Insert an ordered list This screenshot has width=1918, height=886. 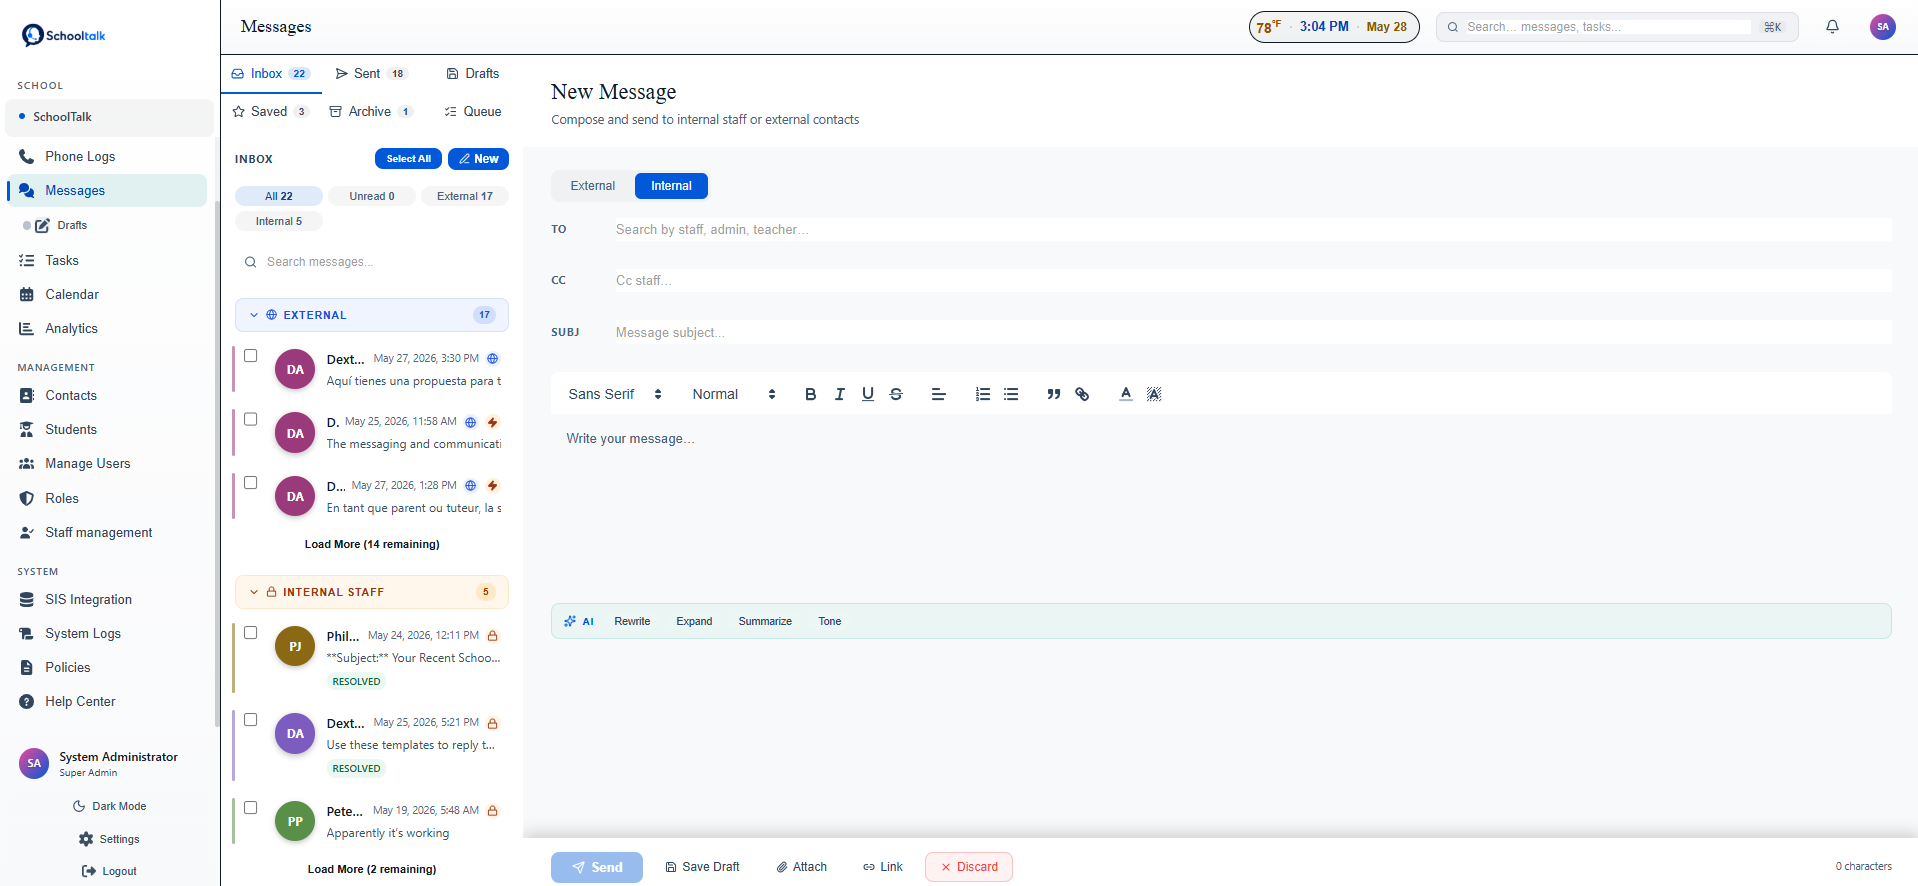coord(983,394)
